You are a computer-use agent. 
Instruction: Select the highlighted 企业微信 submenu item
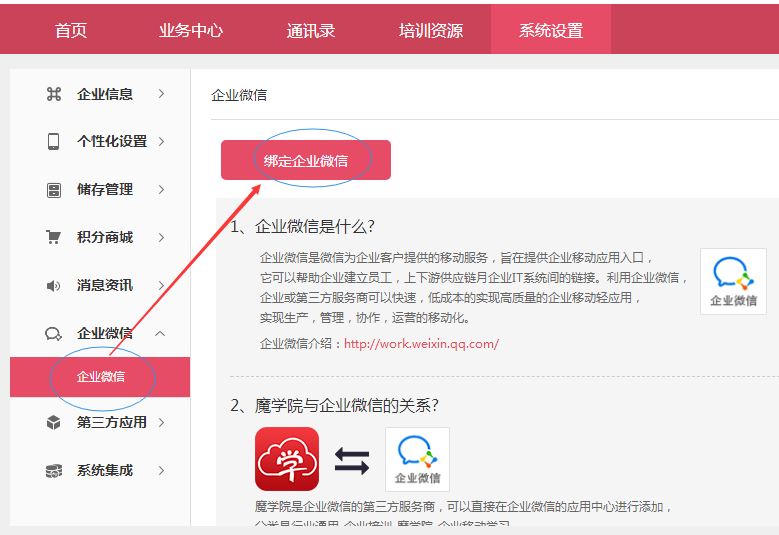[100, 377]
